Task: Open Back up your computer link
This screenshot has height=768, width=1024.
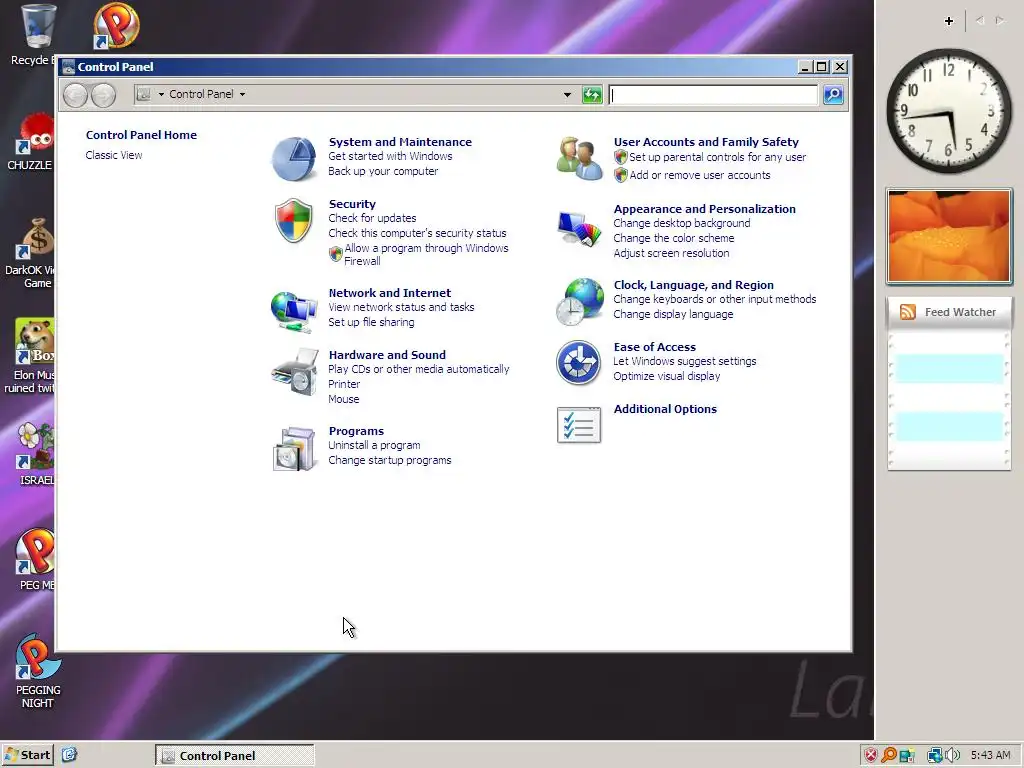Action: click(x=383, y=172)
